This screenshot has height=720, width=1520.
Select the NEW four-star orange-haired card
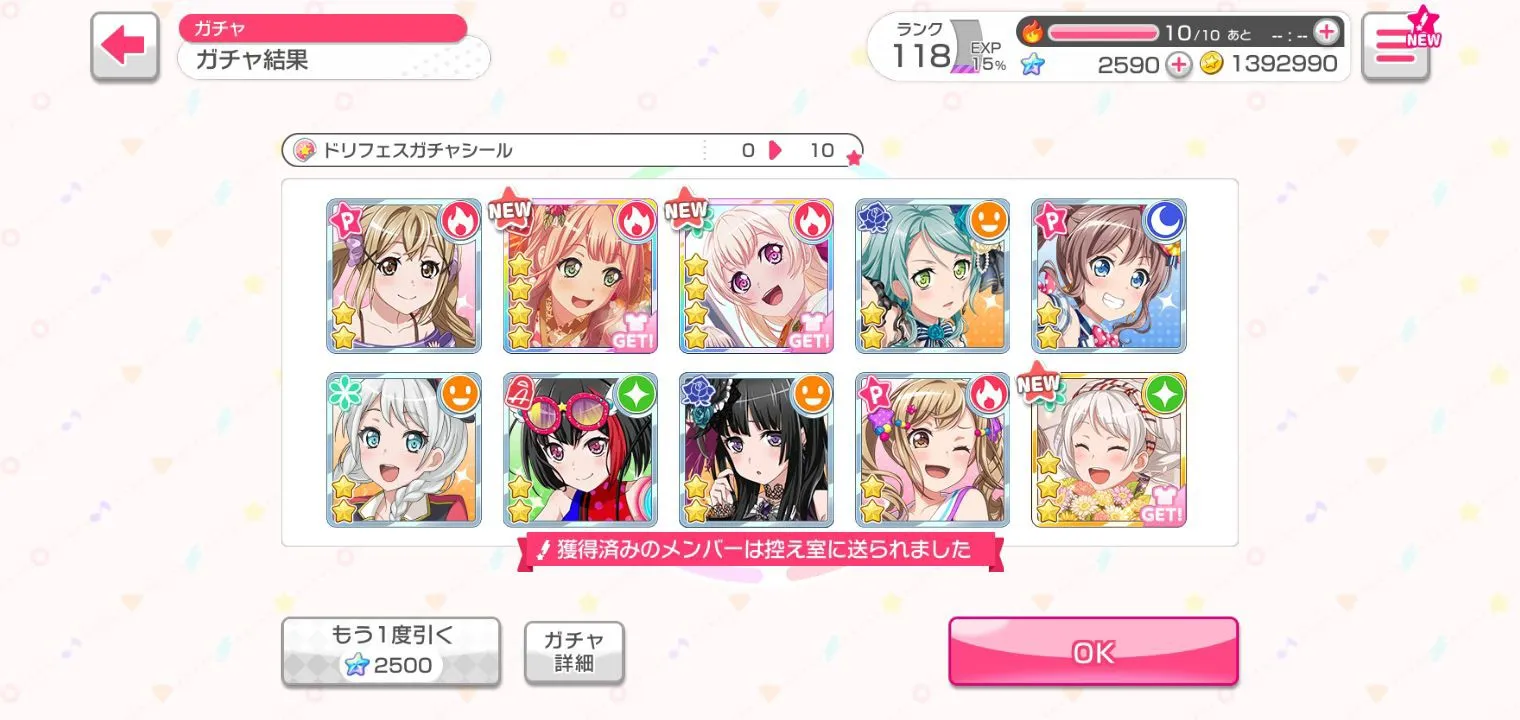580,276
